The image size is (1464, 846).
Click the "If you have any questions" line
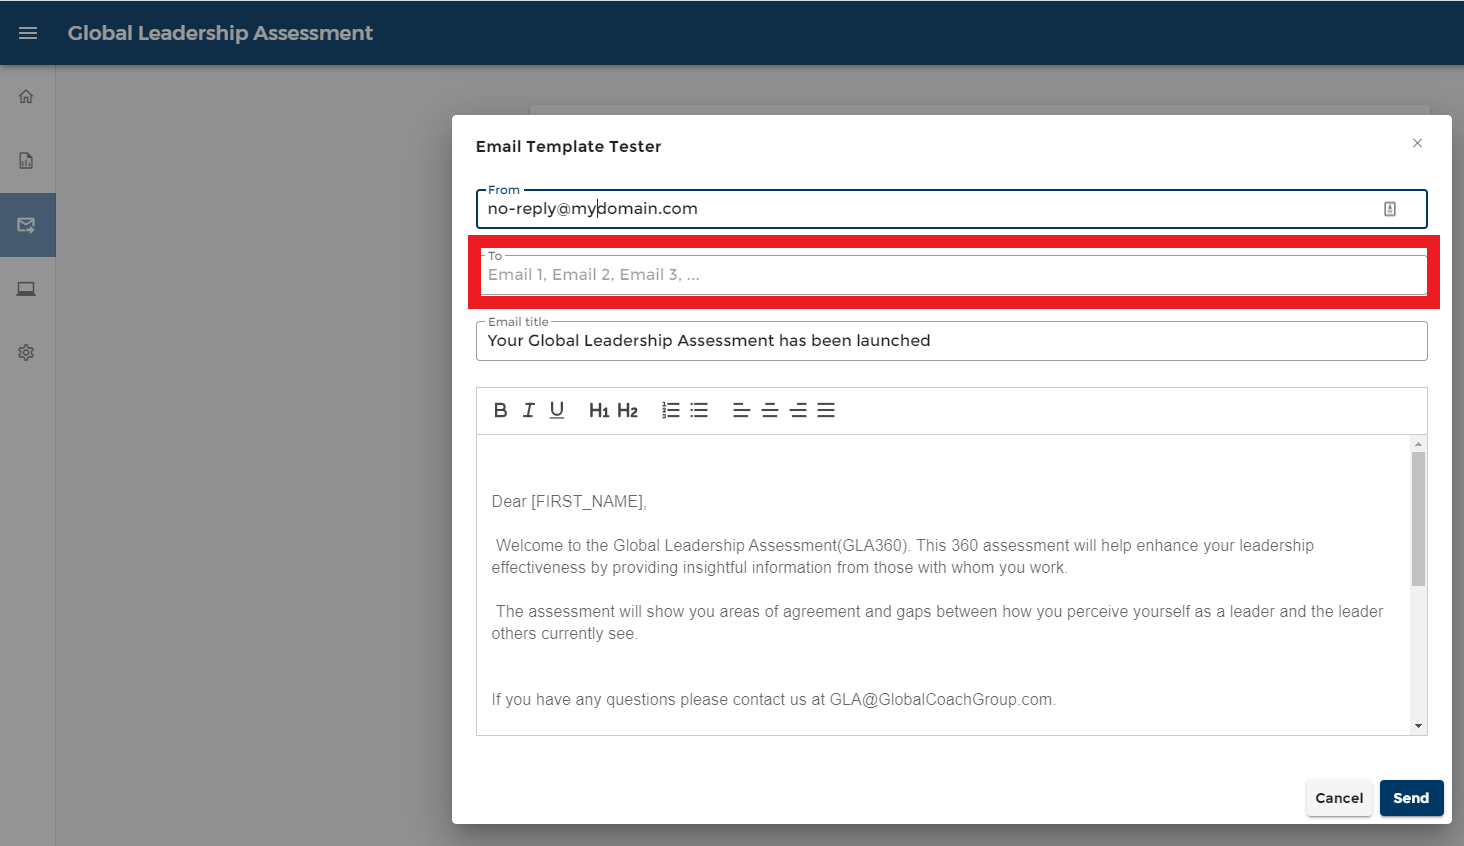coord(774,700)
